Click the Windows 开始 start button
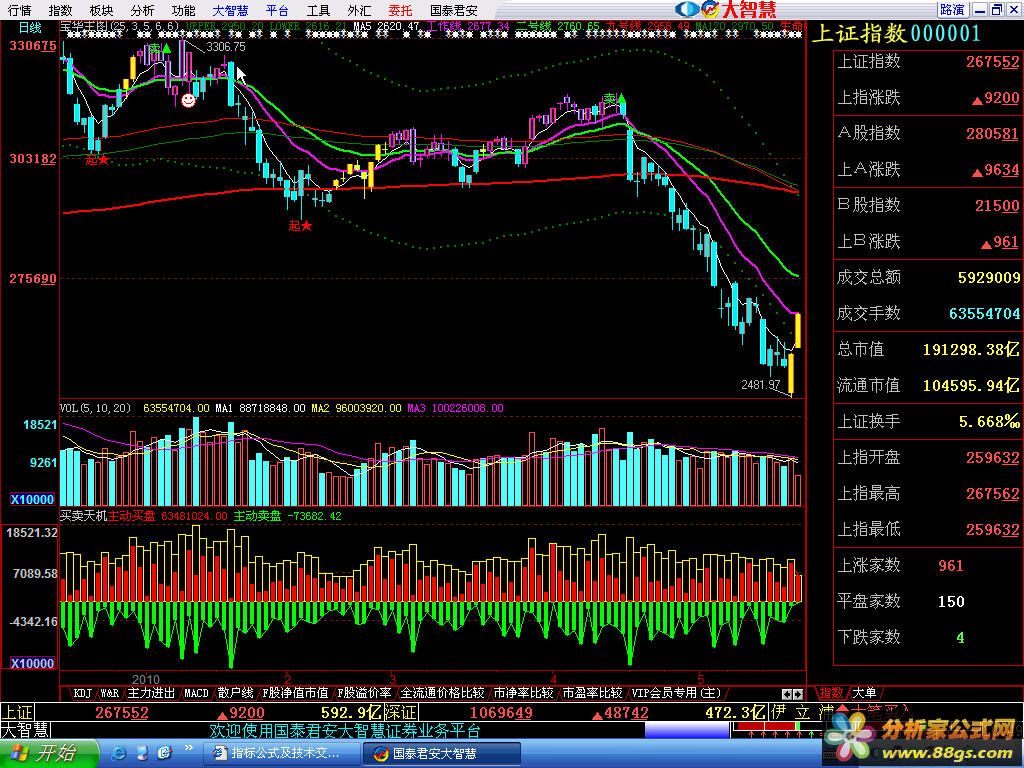1024x768 pixels. pos(48,753)
